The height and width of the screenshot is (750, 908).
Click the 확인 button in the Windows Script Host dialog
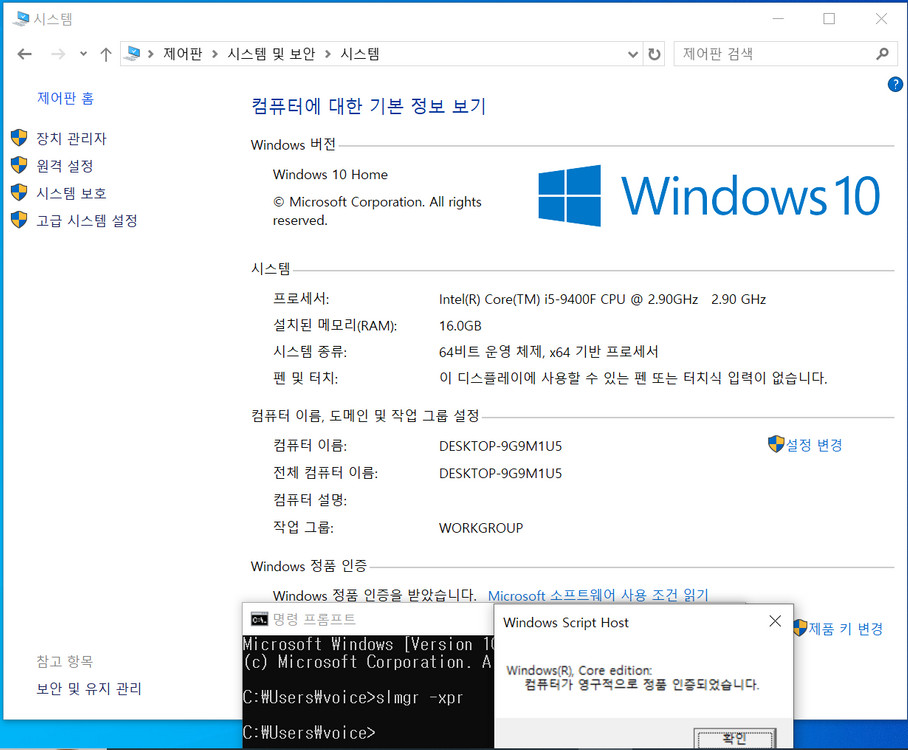click(735, 740)
